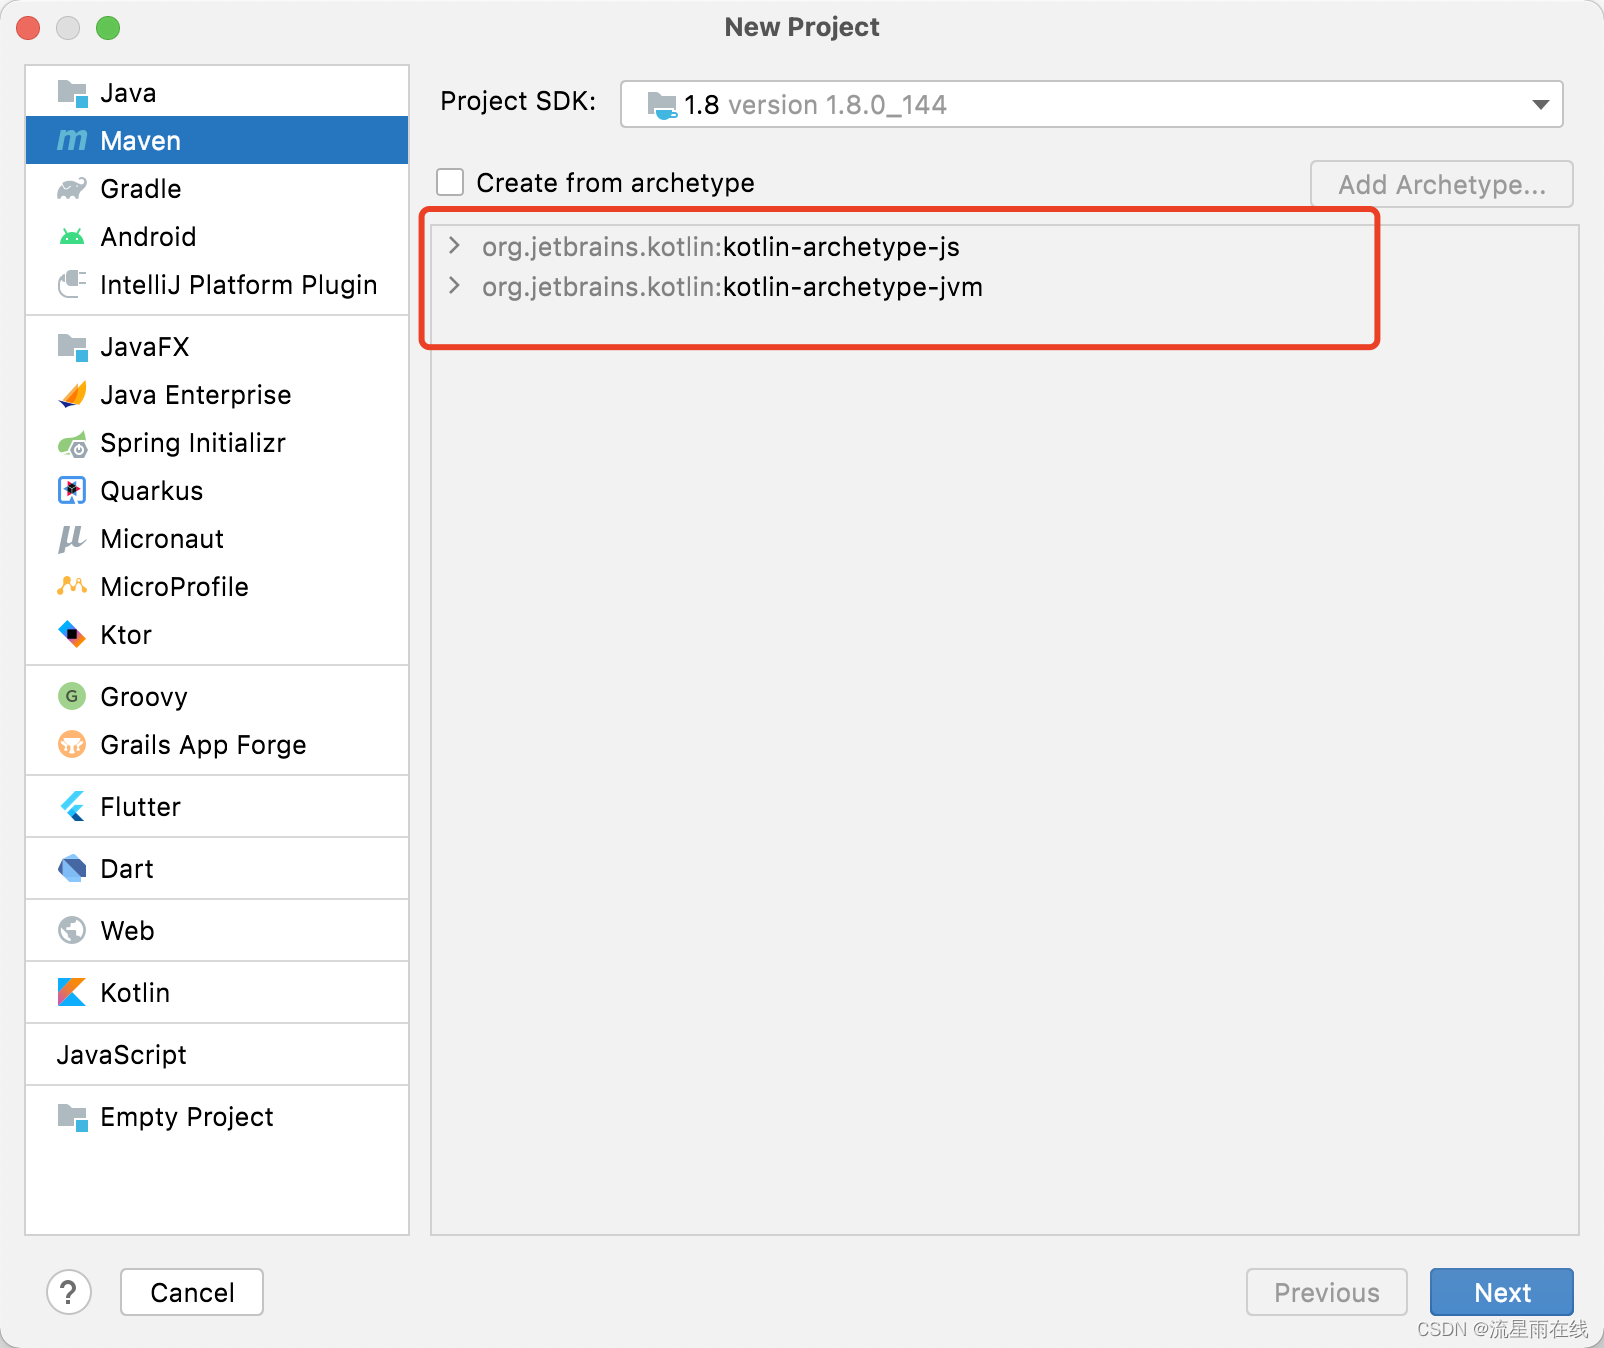Select Grails App Forge label

coord(203,745)
